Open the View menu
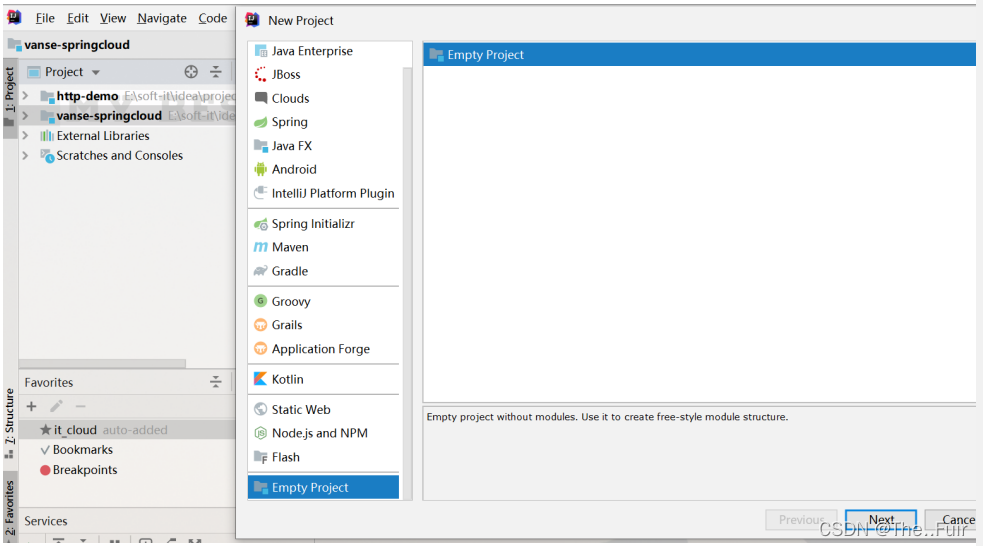The width and height of the screenshot is (983, 546). point(113,18)
